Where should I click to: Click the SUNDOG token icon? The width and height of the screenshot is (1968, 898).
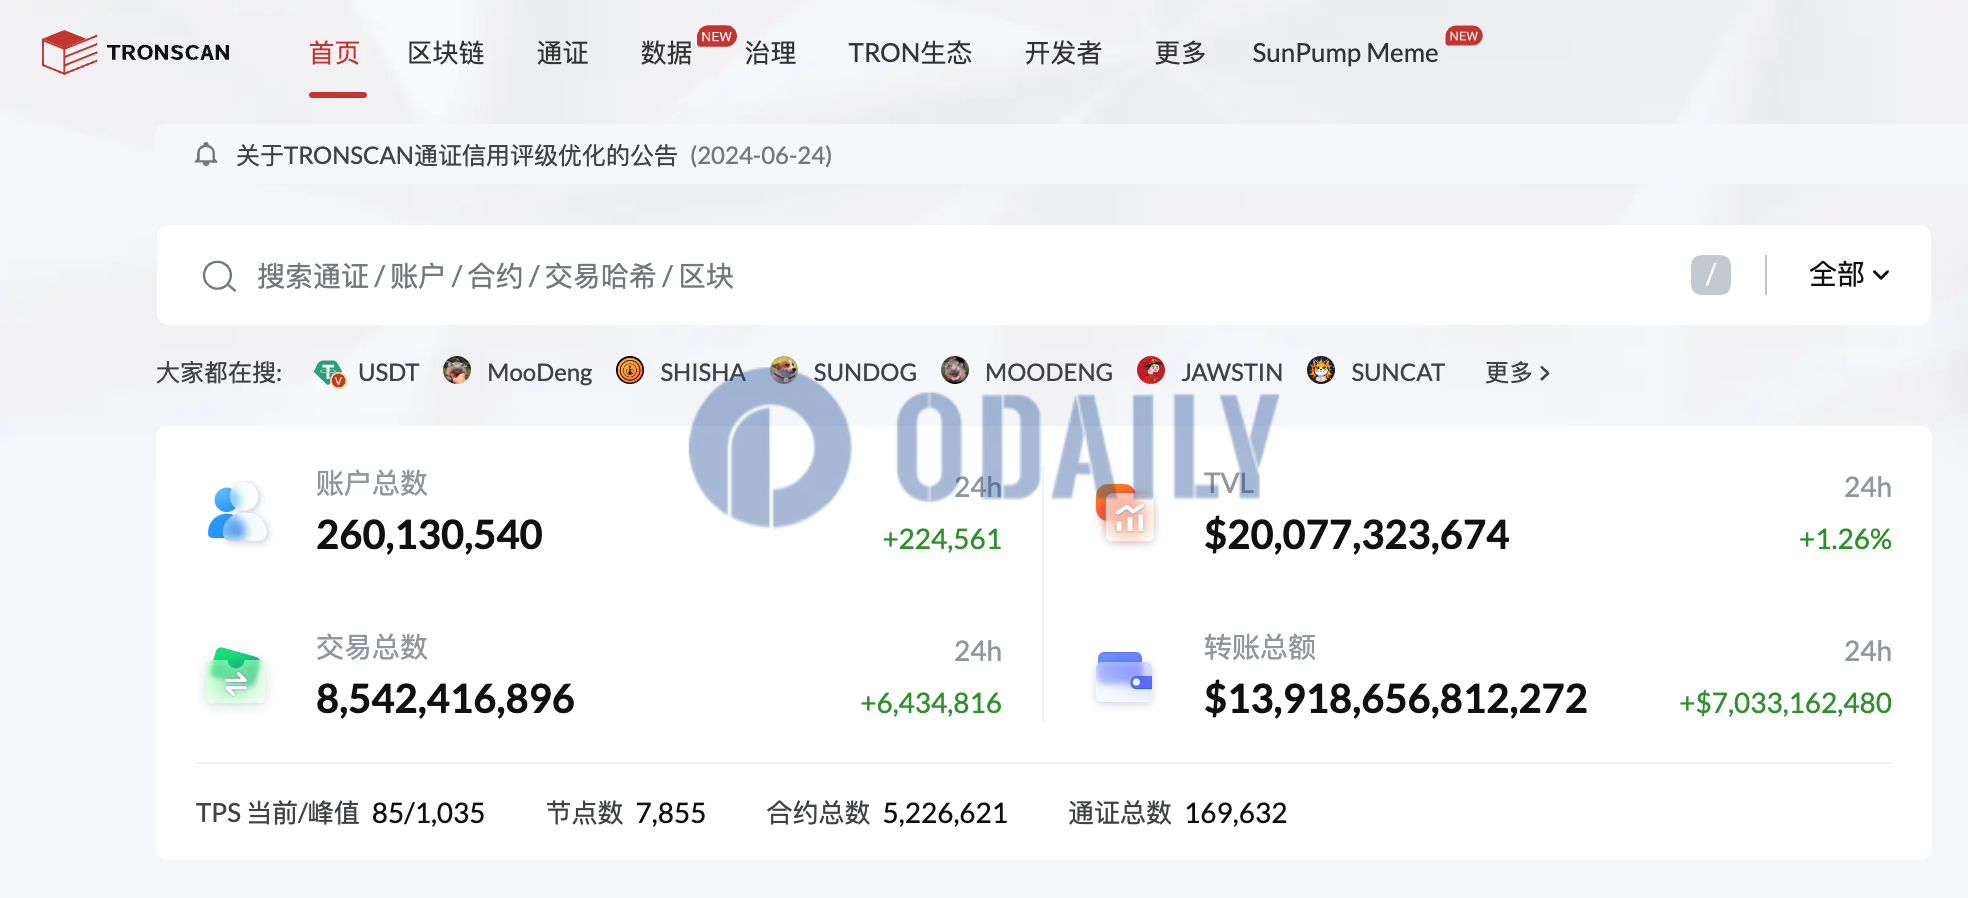click(784, 371)
